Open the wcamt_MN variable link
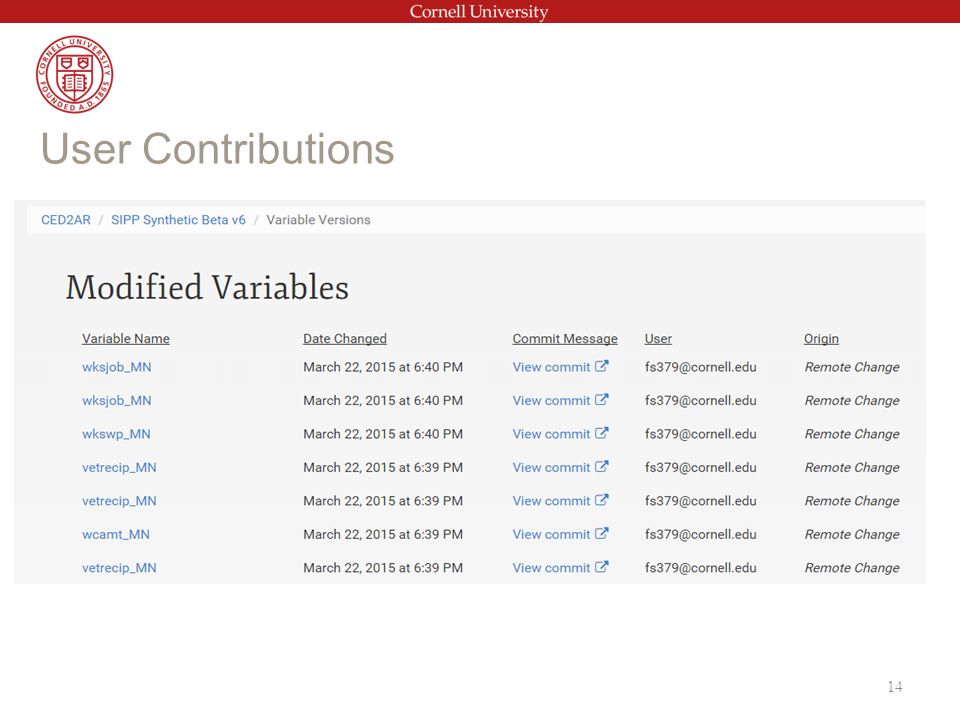Image resolution: width=960 pixels, height=720 pixels. 116,534
